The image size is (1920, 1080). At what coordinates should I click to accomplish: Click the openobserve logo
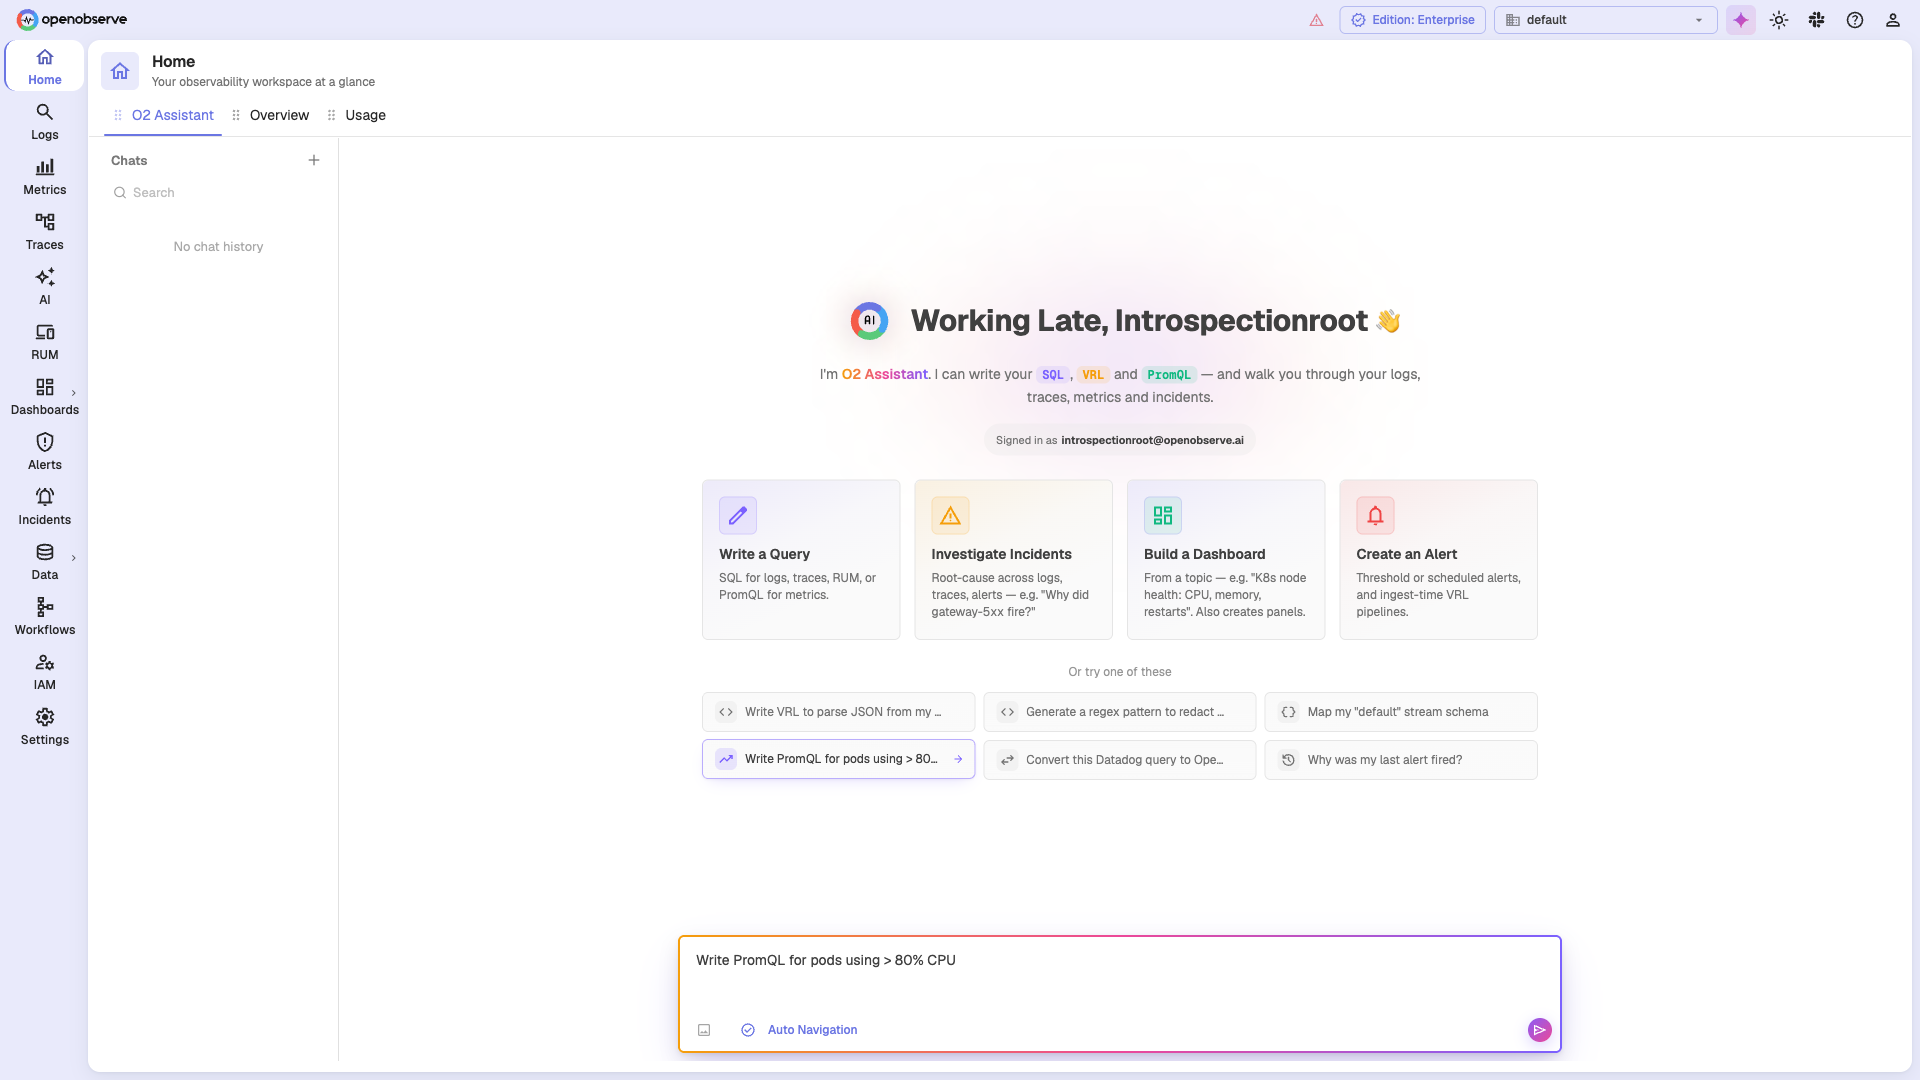[x=72, y=19]
